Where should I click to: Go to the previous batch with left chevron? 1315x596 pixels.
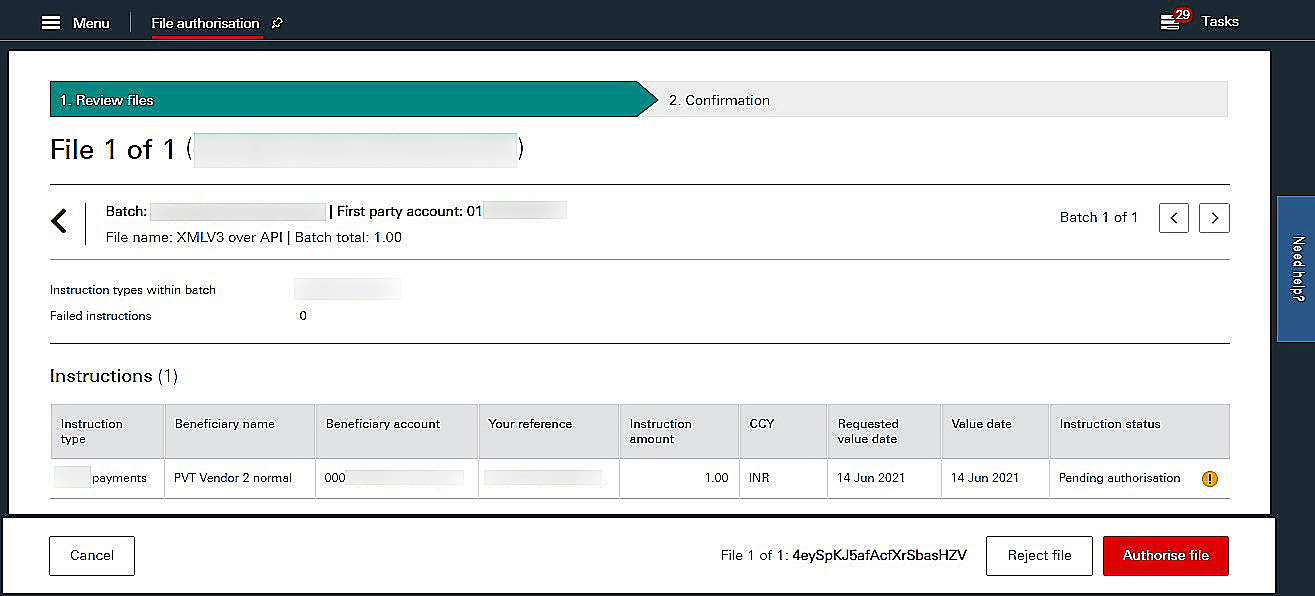1173,217
